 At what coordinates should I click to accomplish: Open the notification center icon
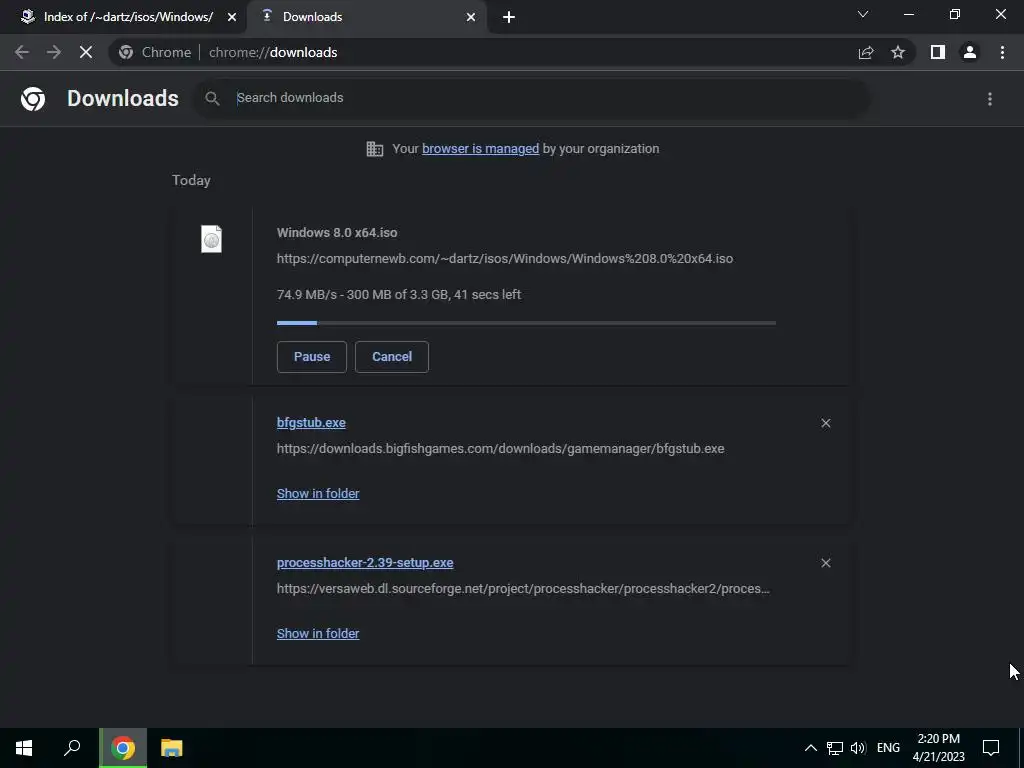[991, 748]
